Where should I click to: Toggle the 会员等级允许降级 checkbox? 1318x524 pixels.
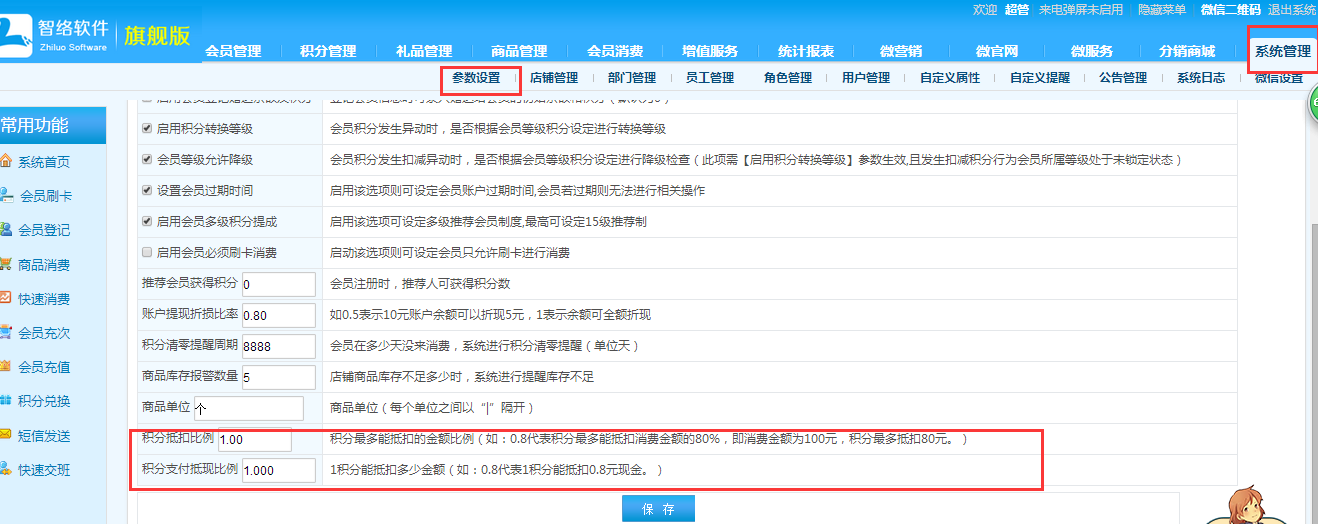click(x=147, y=159)
